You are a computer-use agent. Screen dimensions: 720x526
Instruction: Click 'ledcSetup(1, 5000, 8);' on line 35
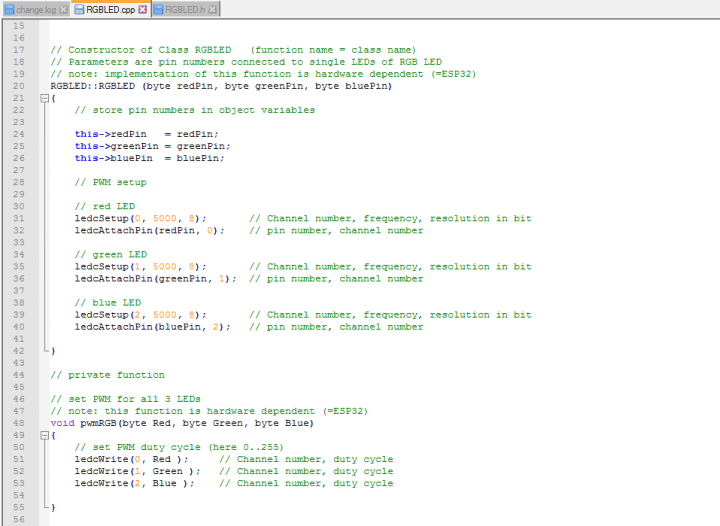[x=141, y=267]
